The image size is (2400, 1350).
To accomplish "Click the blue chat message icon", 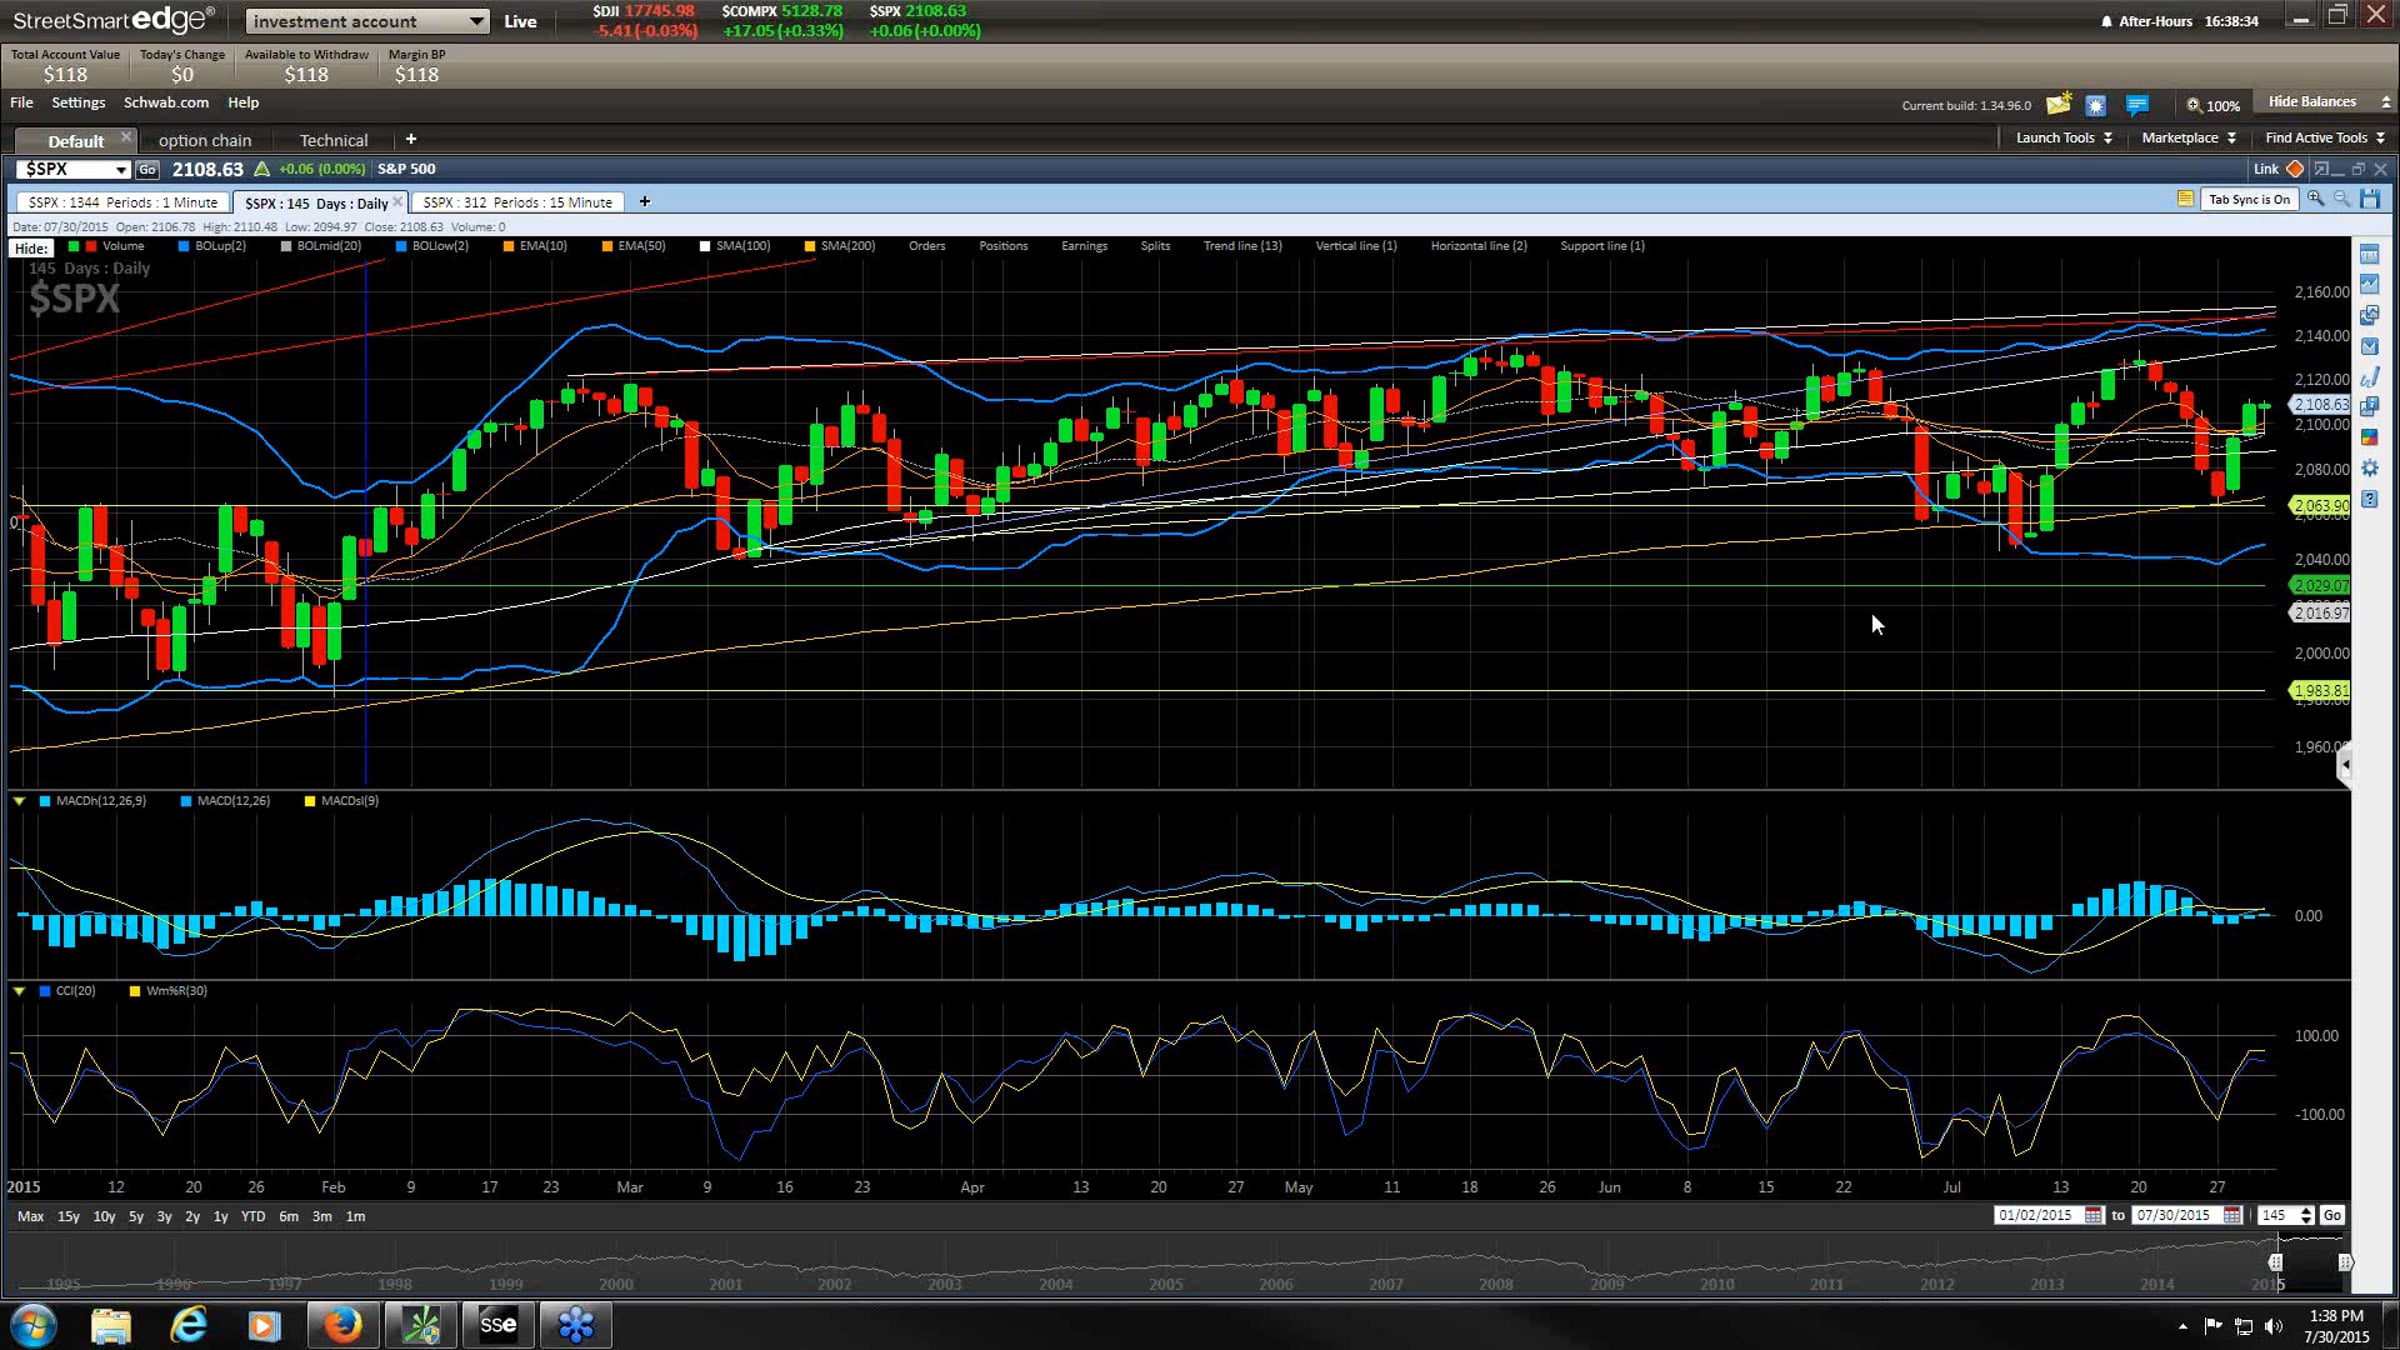I will point(2137,104).
